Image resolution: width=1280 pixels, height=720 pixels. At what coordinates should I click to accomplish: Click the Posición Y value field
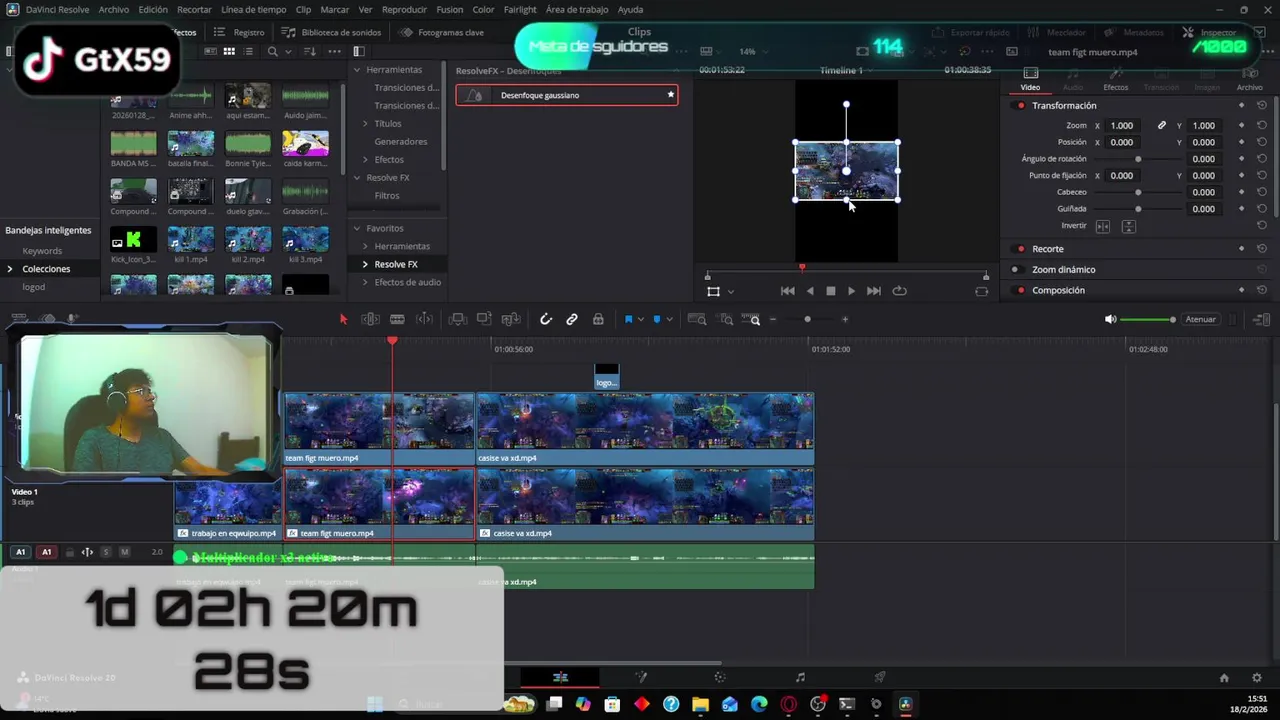[x=1203, y=142]
